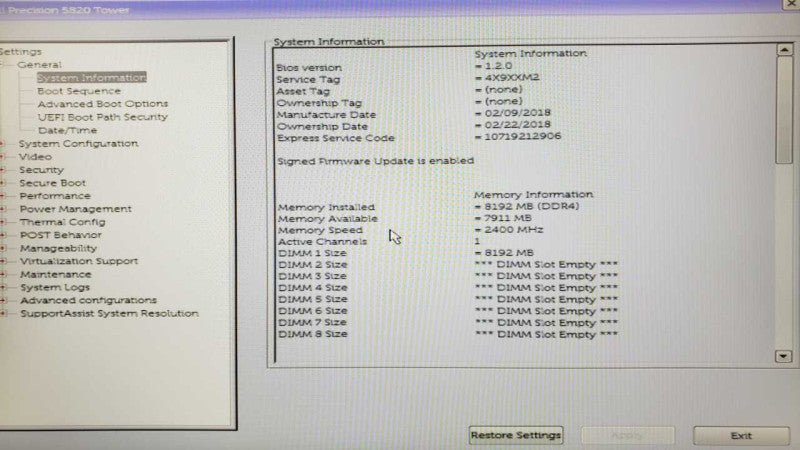Click Express Service Code value 10719212906
Screen dimensions: 800x450
click(522, 136)
